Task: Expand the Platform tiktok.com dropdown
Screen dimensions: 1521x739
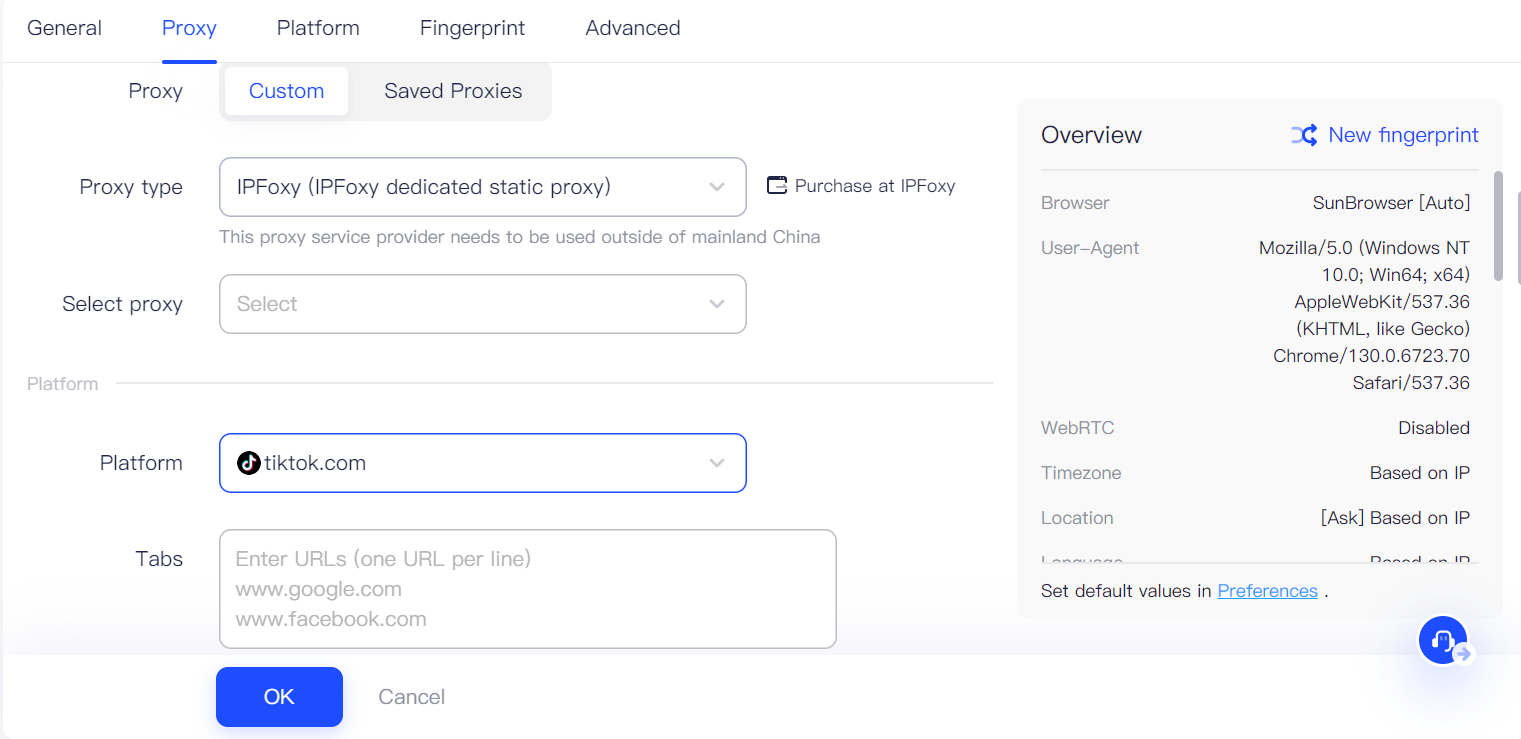Action: click(716, 463)
